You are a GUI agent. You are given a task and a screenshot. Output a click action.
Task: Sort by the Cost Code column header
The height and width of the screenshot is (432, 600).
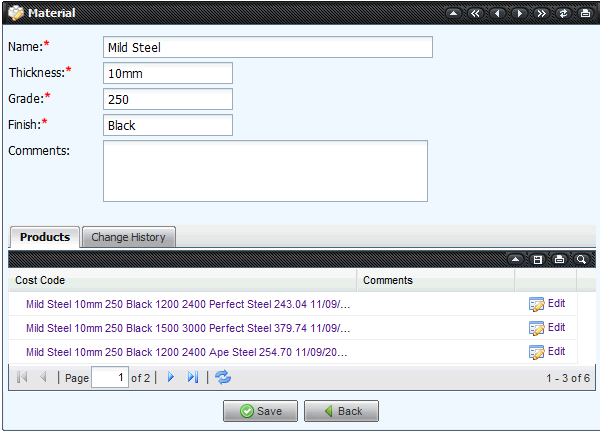(x=40, y=280)
